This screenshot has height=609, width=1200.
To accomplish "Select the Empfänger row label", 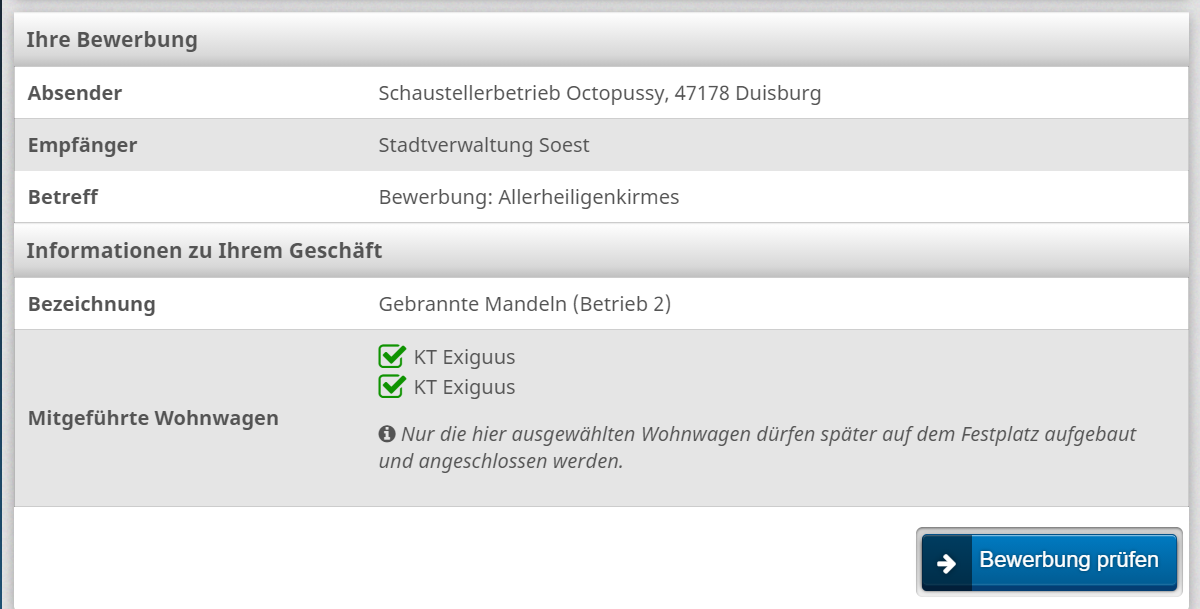I will 82,146.
